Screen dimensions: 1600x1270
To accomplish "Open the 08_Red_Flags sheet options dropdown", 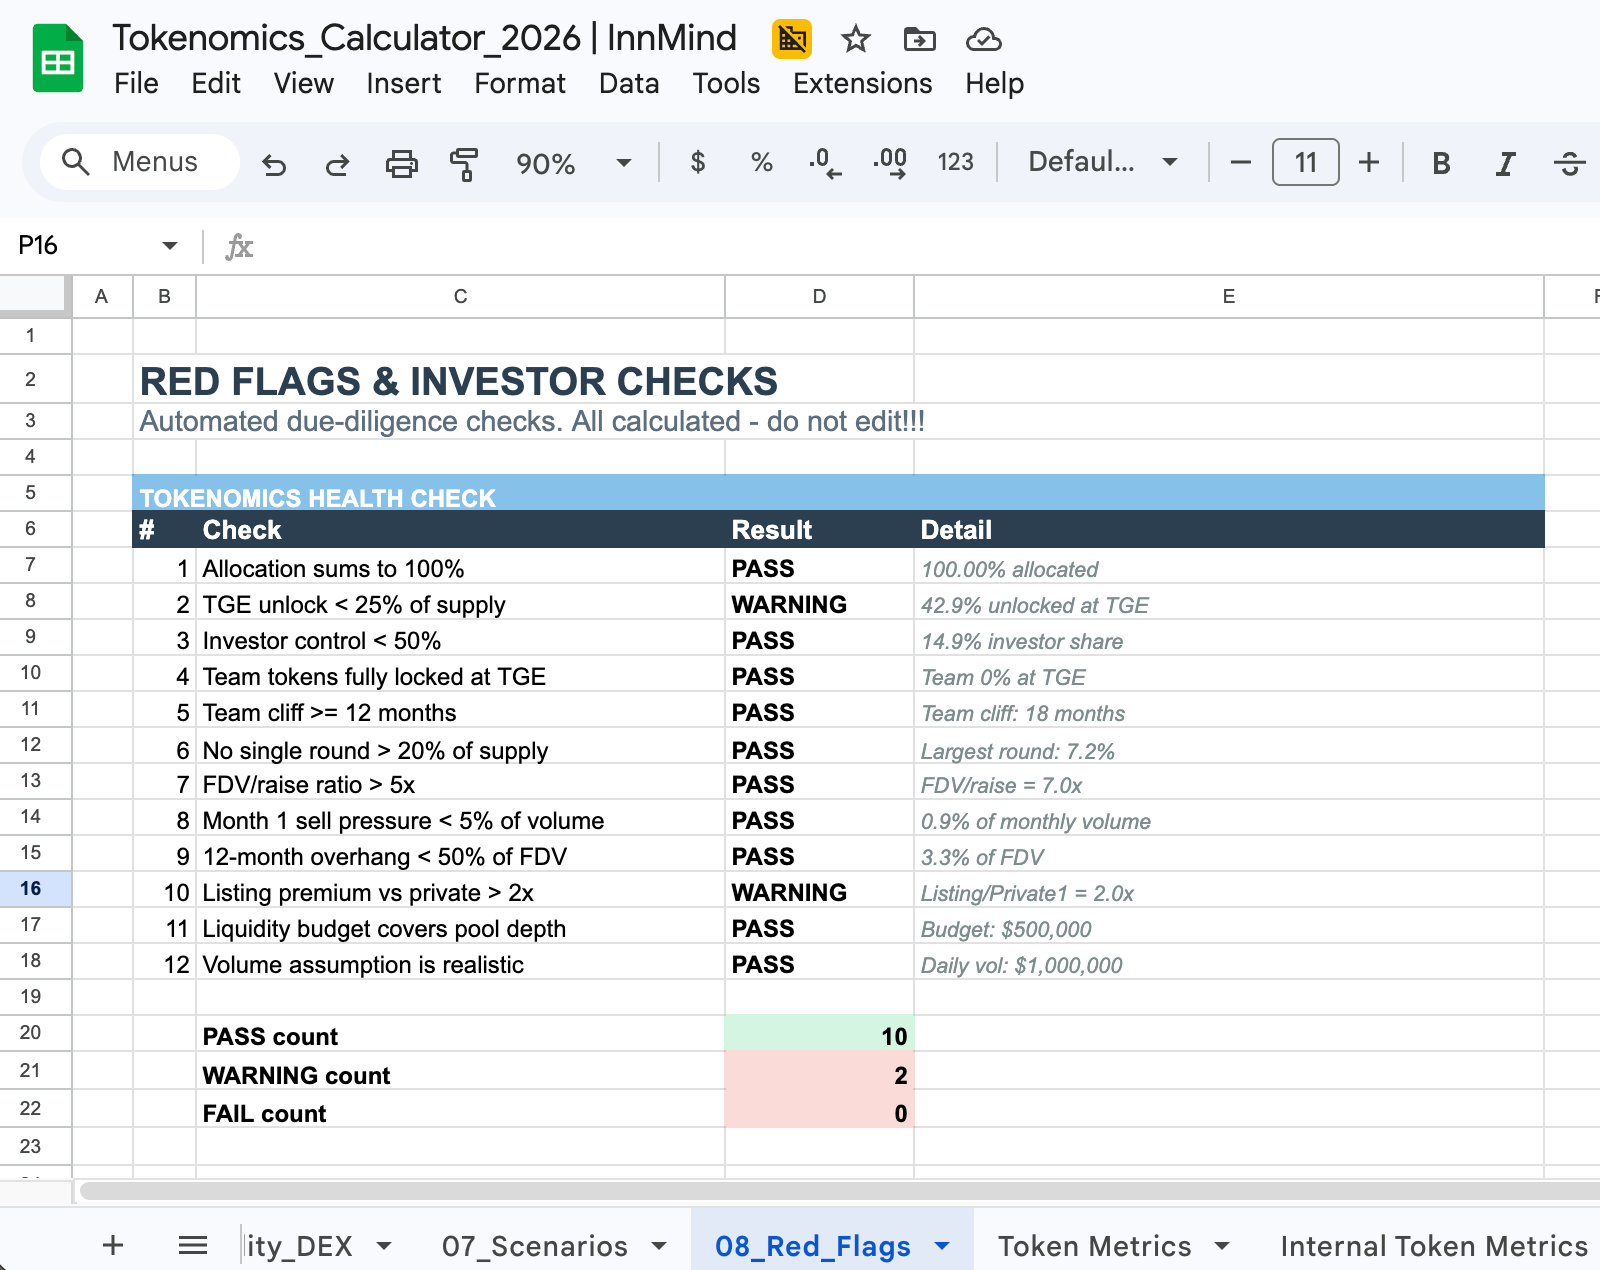I will click(x=941, y=1246).
